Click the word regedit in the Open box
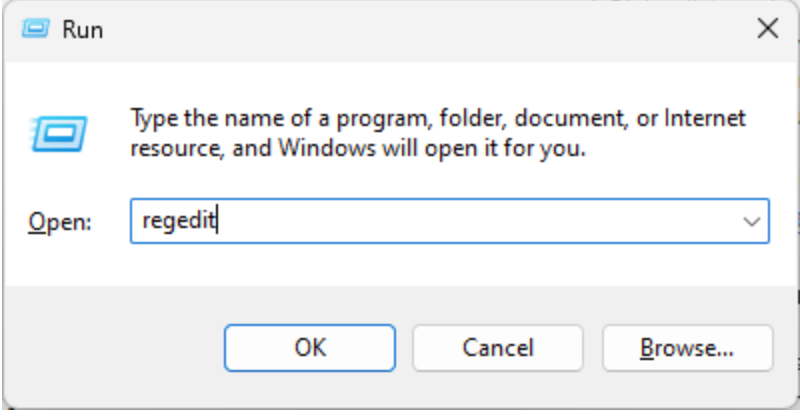This screenshot has width=800, height=418. click(x=180, y=222)
